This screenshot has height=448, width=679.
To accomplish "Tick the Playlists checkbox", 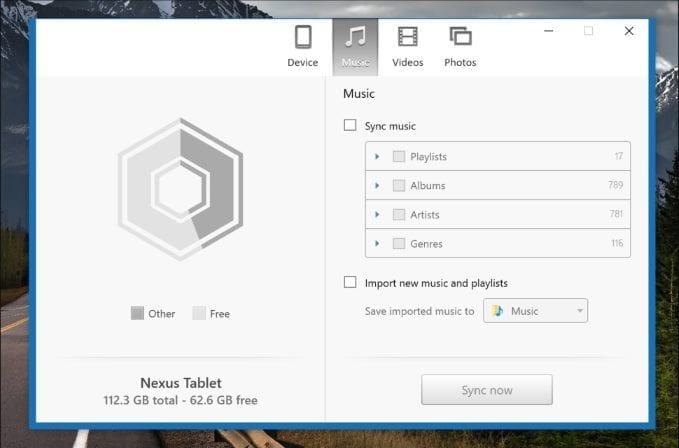I will point(399,157).
